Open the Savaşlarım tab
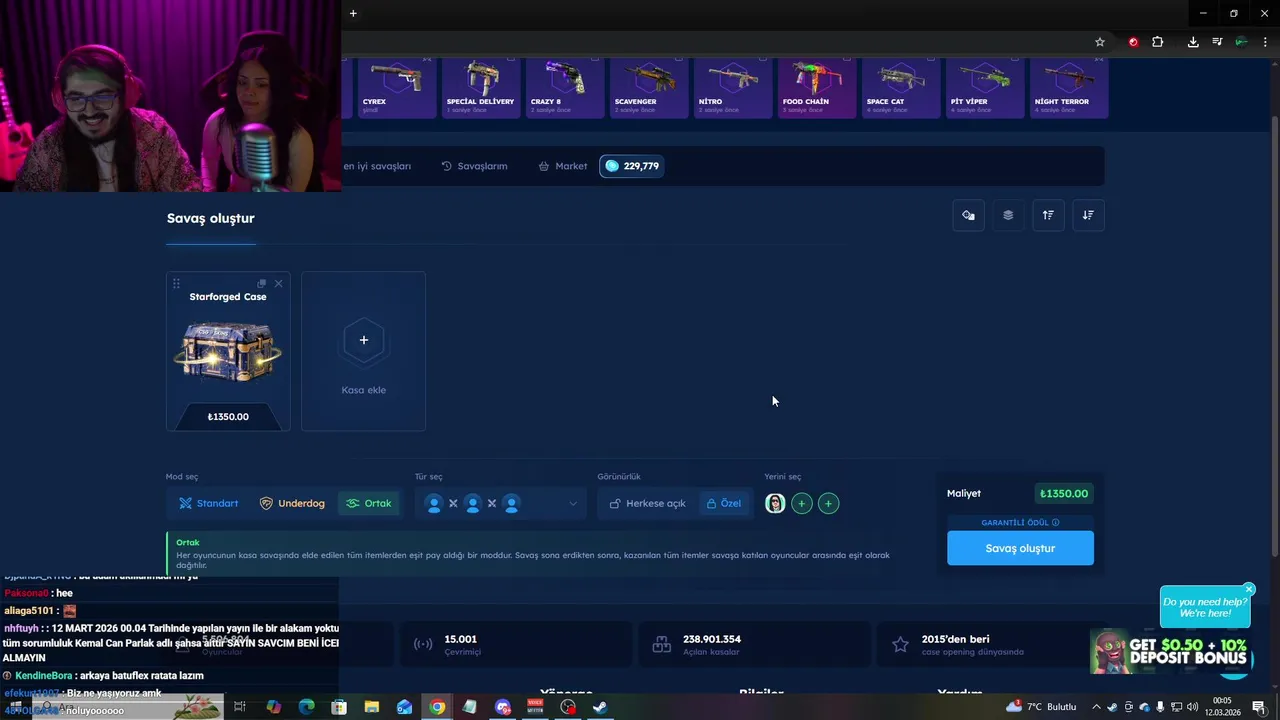 click(474, 166)
